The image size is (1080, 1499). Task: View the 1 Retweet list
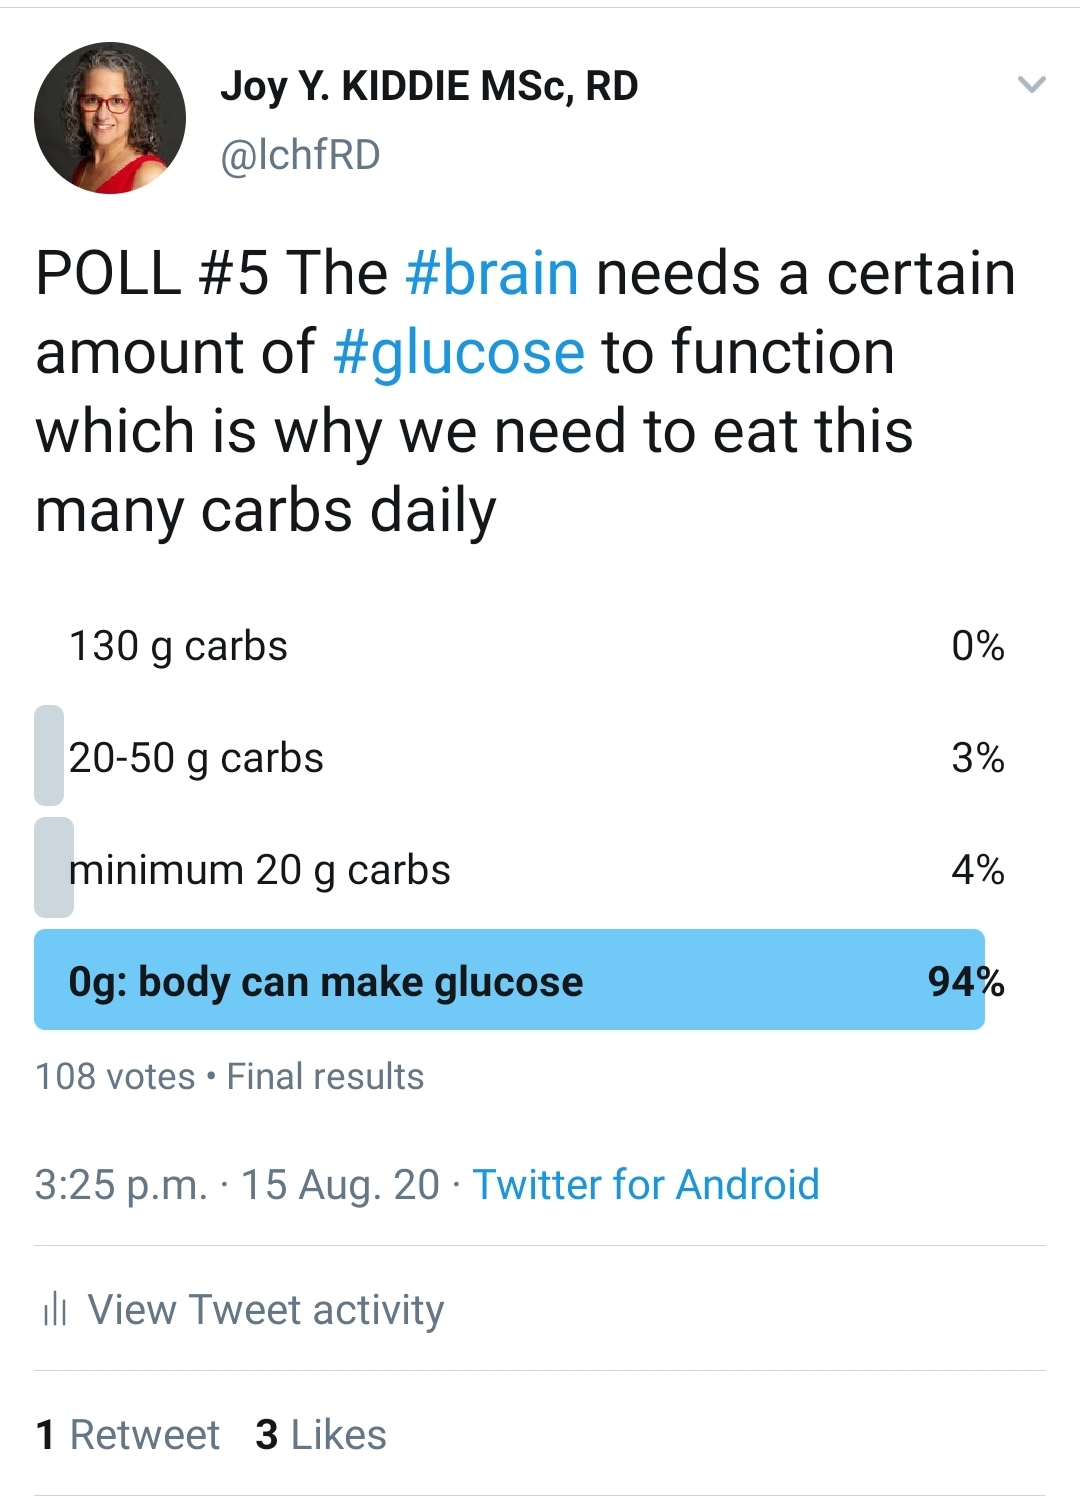[x=127, y=1435]
